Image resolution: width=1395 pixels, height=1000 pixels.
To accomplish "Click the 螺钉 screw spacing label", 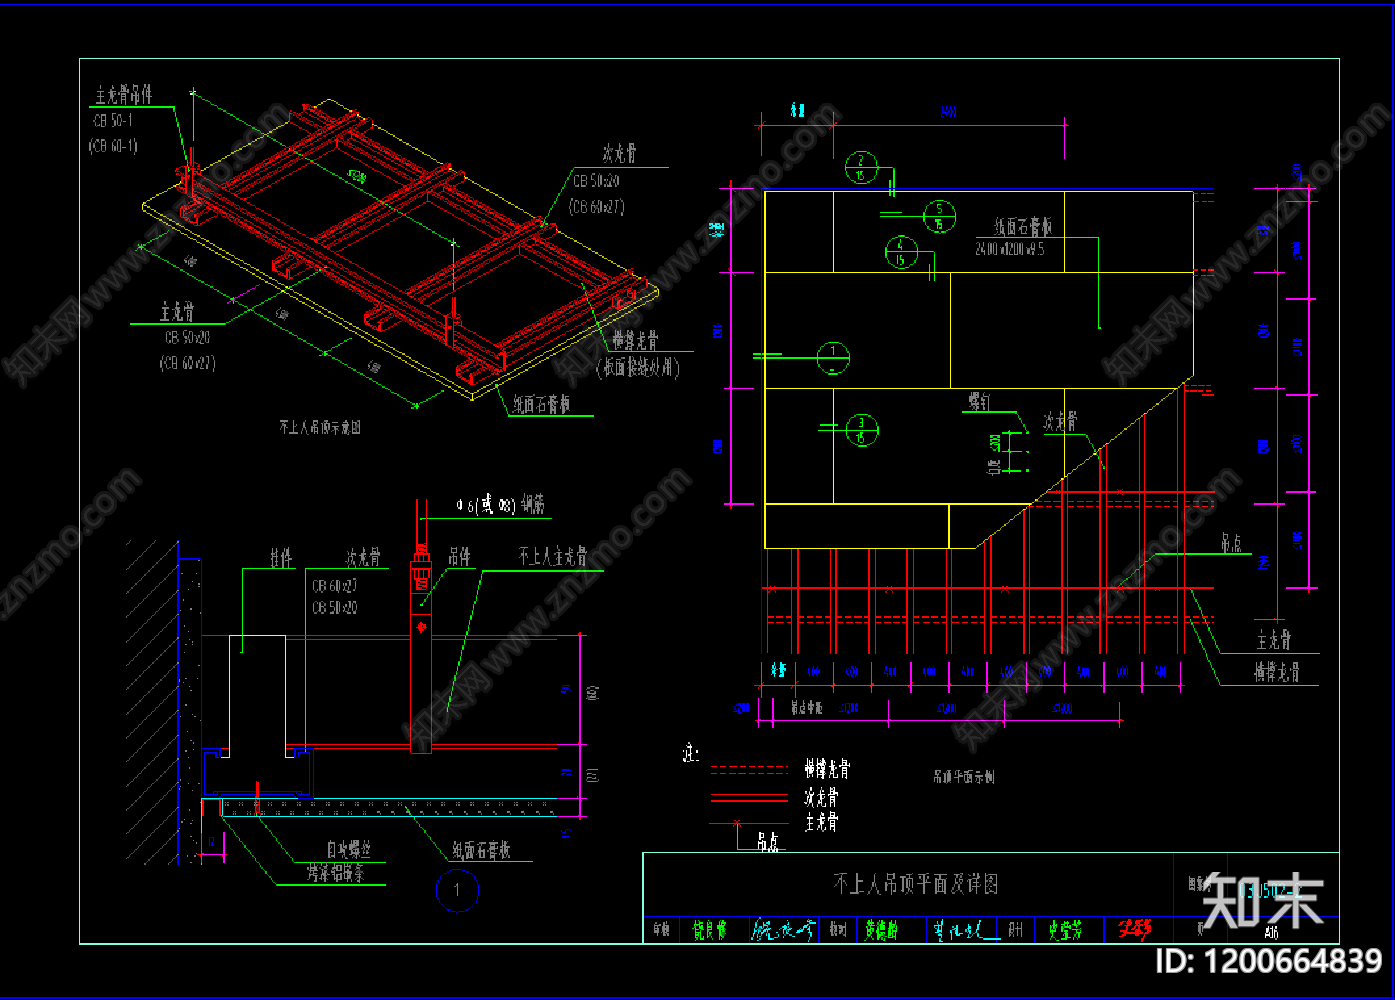I will click(978, 402).
